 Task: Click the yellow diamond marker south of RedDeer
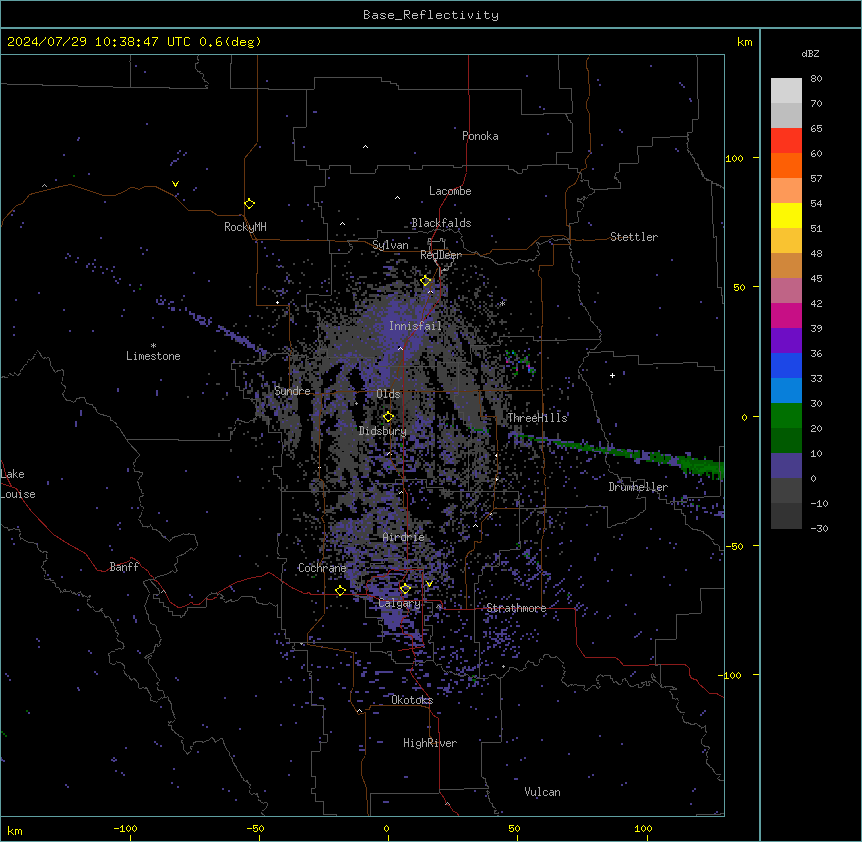tap(425, 281)
